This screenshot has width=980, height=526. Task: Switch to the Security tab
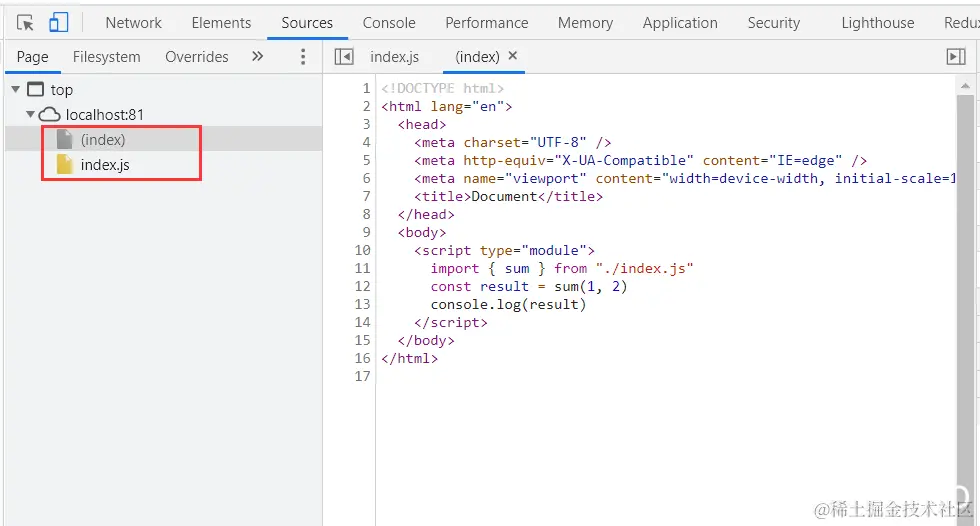tap(774, 23)
